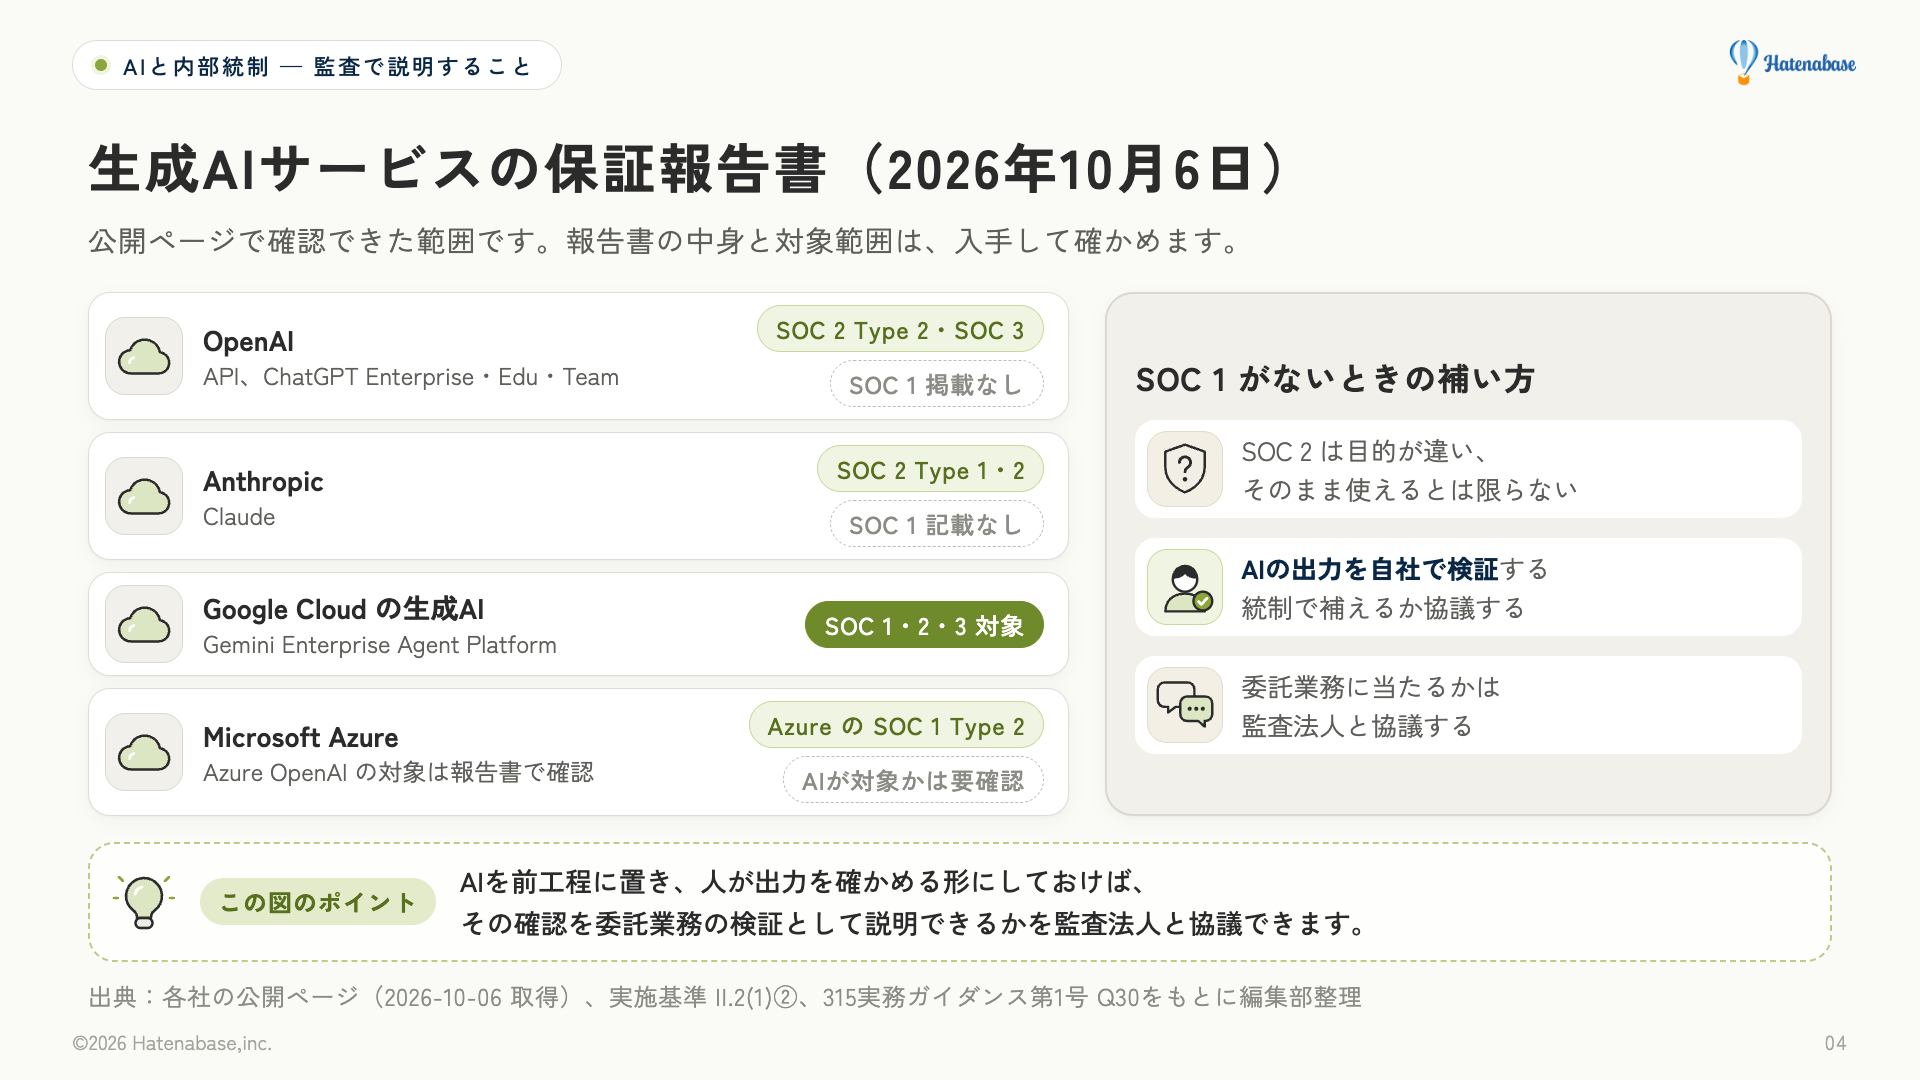Screen dimensions: 1920x1080
Task: Click the shield question-mark icon
Action: coord(1185,469)
